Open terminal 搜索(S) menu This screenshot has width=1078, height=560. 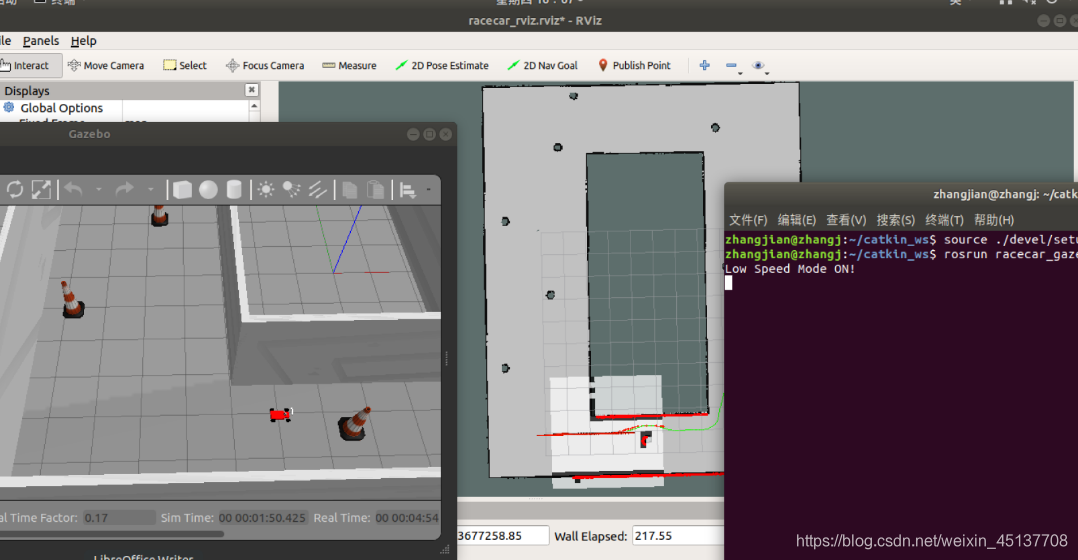coord(895,220)
